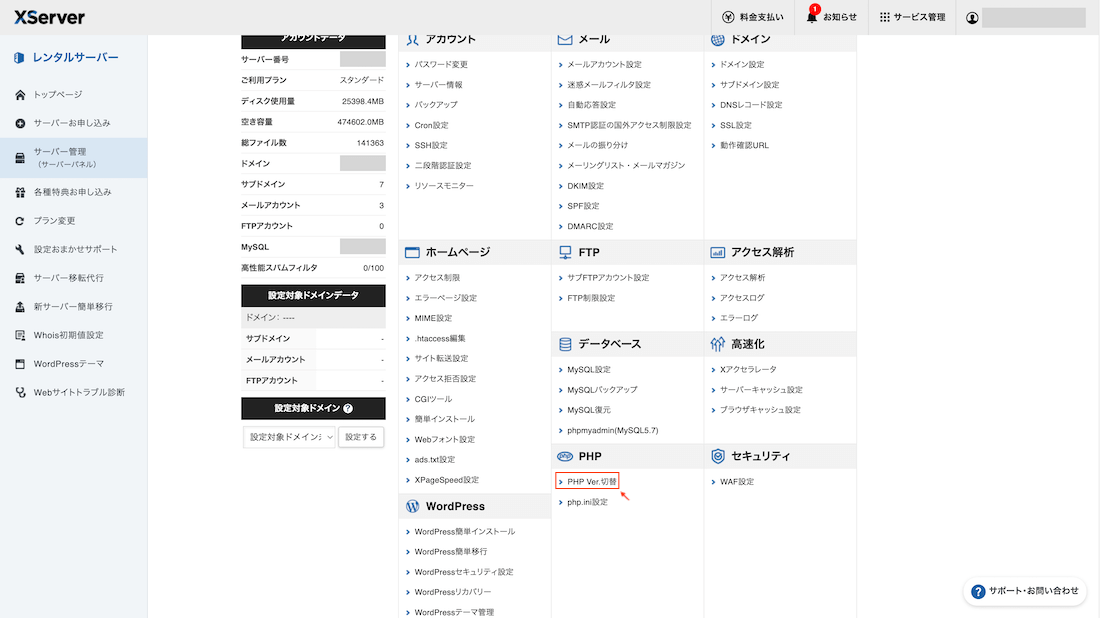Open 設定おまかせサポート sidebar item

[76, 250]
